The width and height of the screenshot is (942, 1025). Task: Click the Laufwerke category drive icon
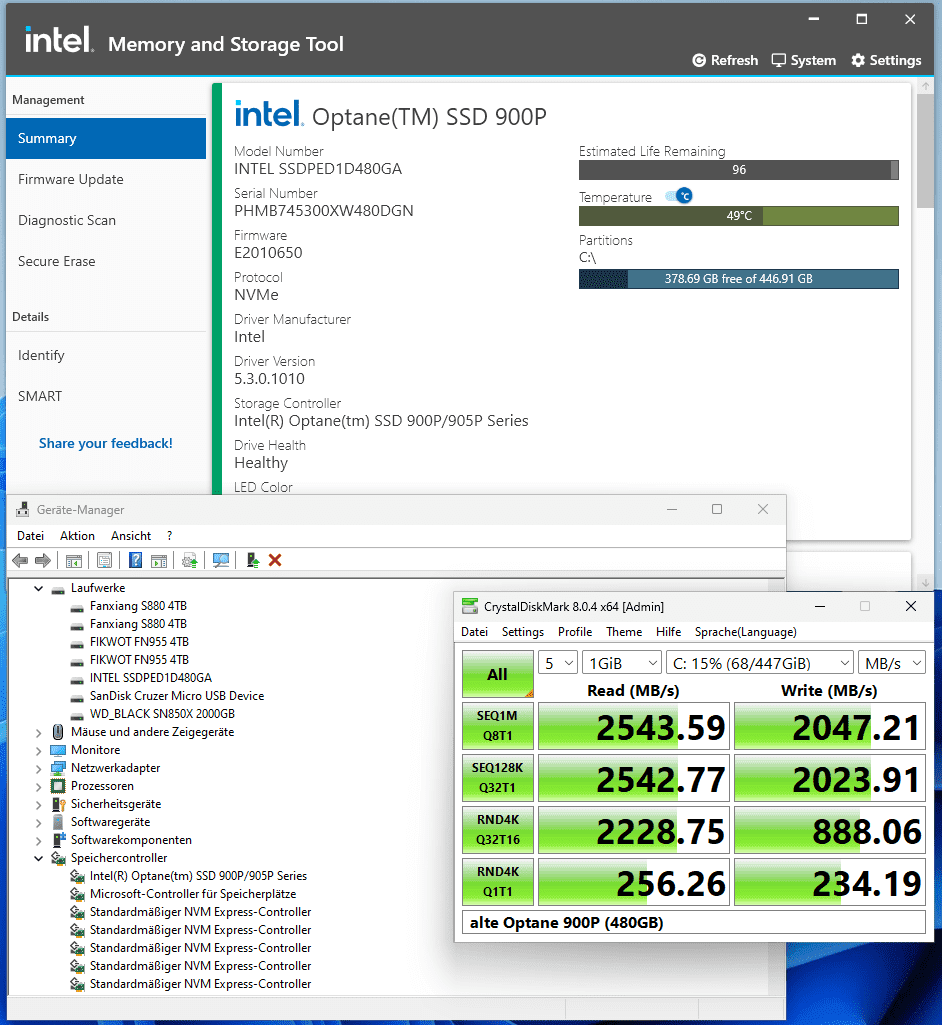pyautogui.click(x=58, y=588)
